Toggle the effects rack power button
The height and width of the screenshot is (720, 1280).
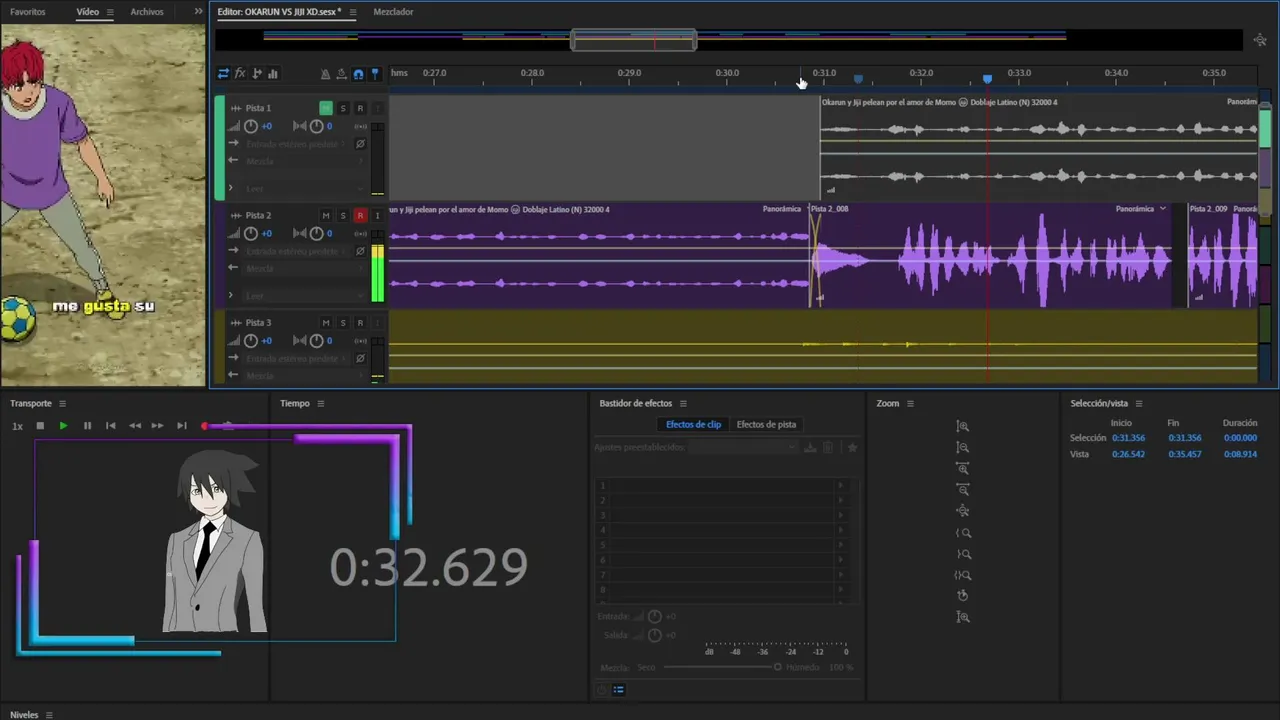click(601, 689)
